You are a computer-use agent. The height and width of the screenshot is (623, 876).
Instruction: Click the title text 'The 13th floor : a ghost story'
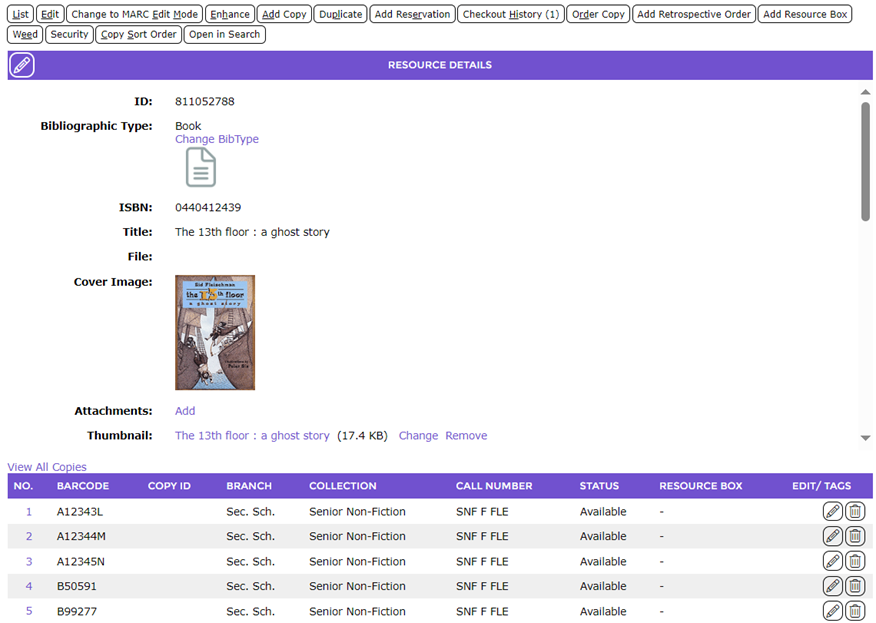tap(252, 232)
